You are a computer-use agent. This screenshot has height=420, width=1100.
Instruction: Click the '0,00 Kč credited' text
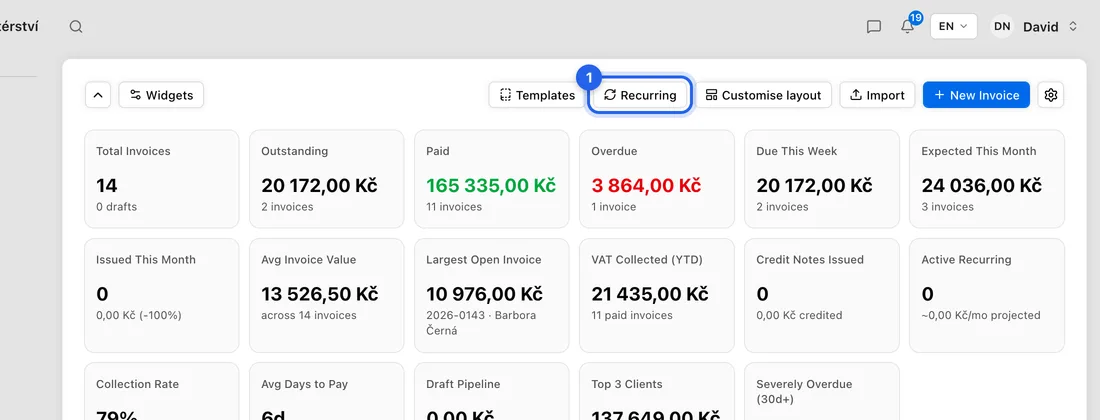(799, 316)
